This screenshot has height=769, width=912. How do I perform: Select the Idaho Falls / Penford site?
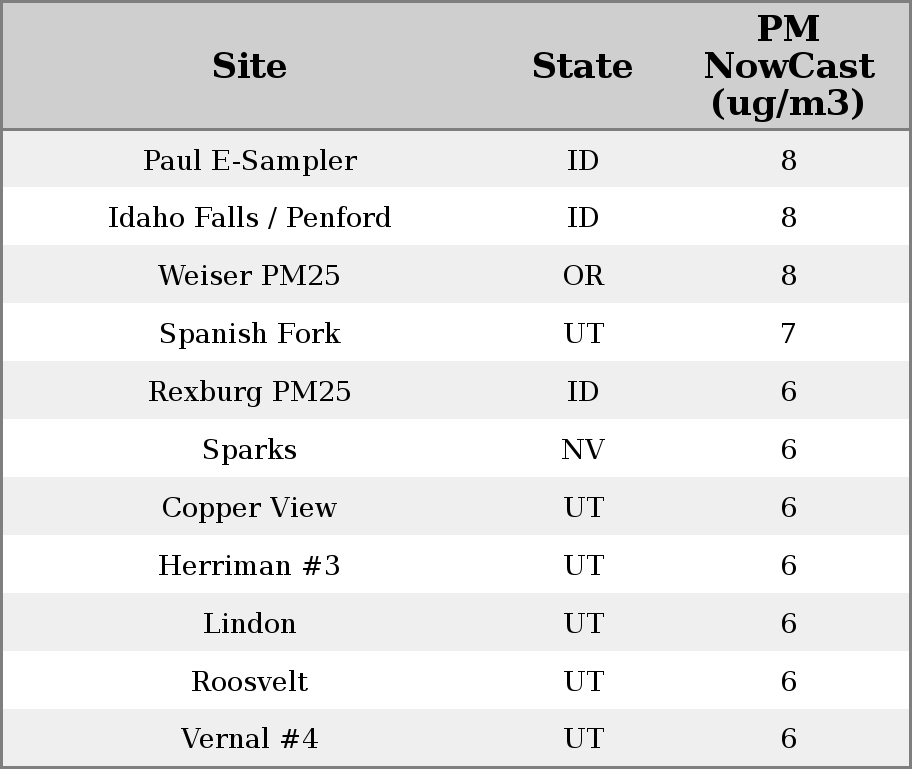tap(249, 218)
